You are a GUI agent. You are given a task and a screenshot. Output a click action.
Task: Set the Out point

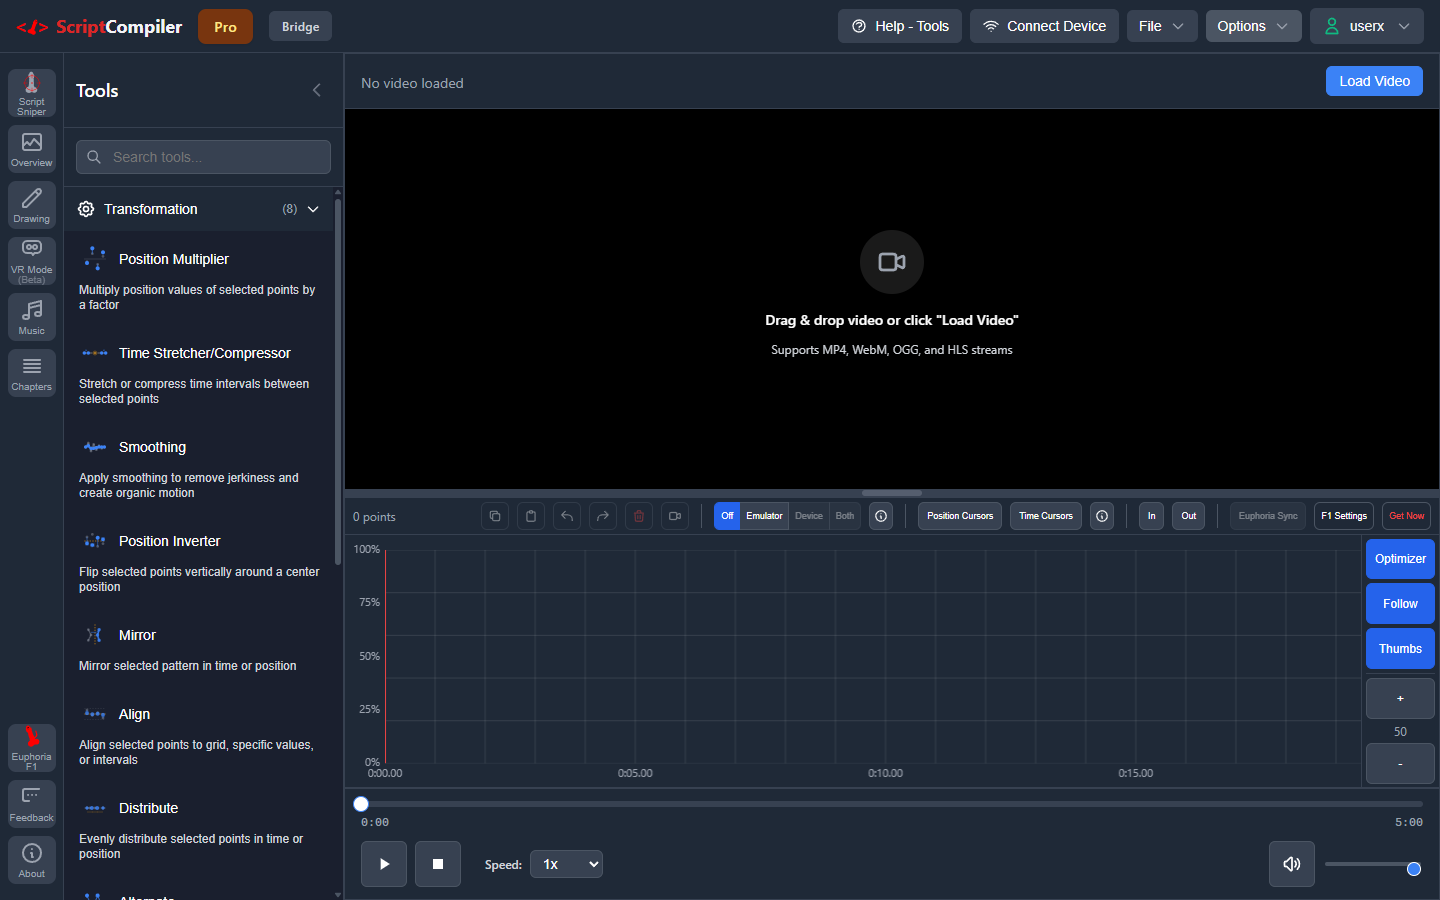point(1188,516)
